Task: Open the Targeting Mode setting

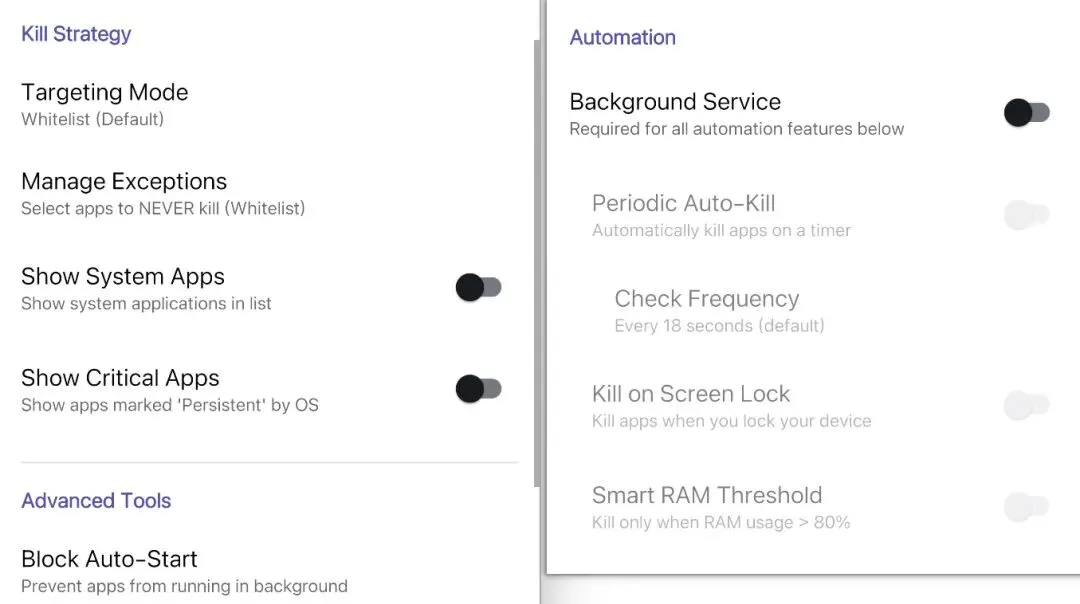Action: click(x=269, y=105)
